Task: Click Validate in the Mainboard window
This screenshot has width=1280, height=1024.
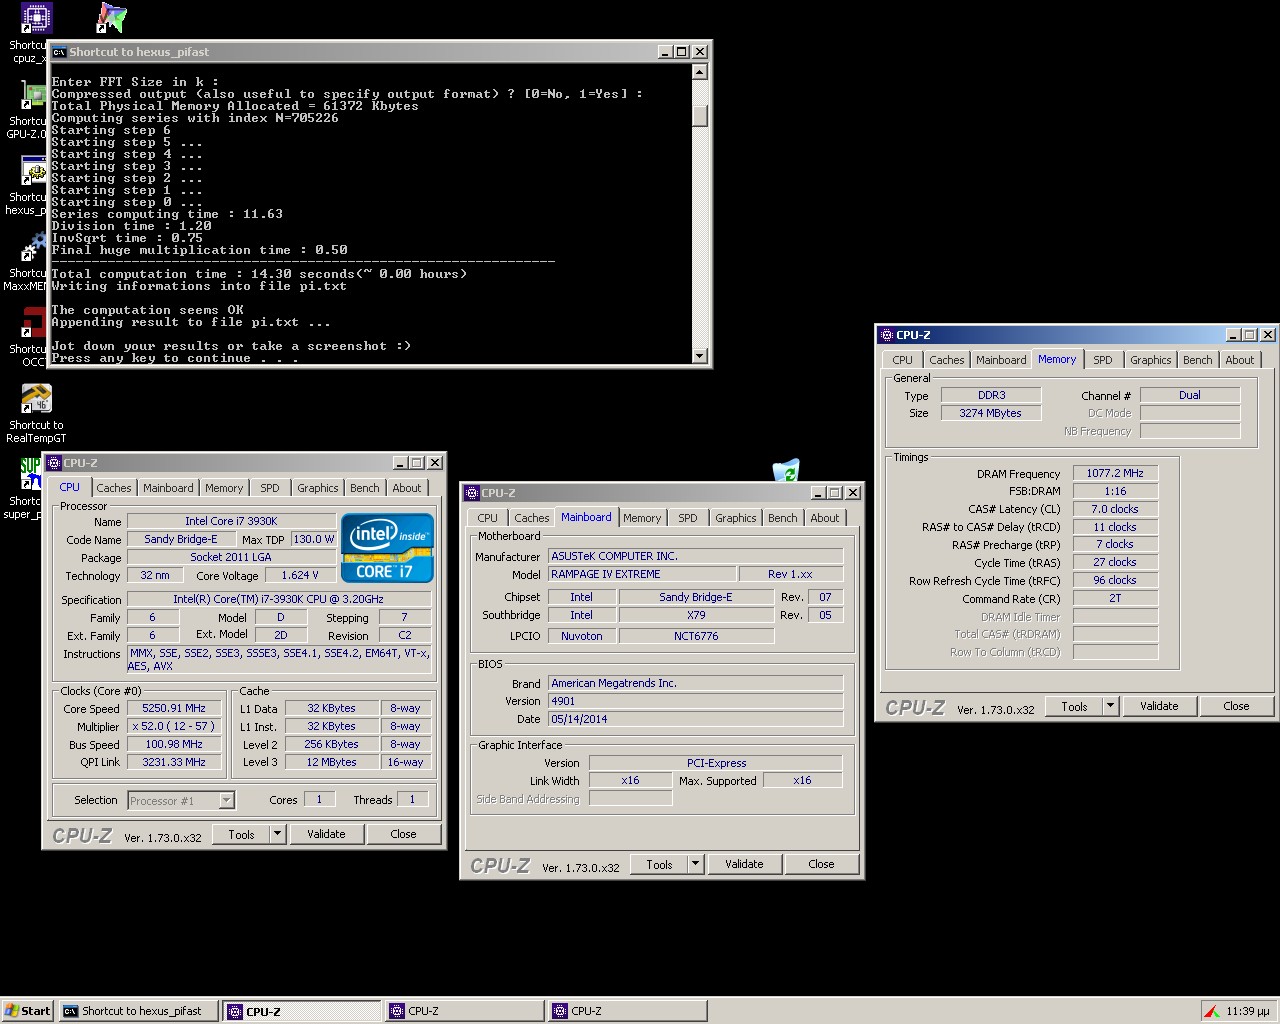Action: (744, 864)
